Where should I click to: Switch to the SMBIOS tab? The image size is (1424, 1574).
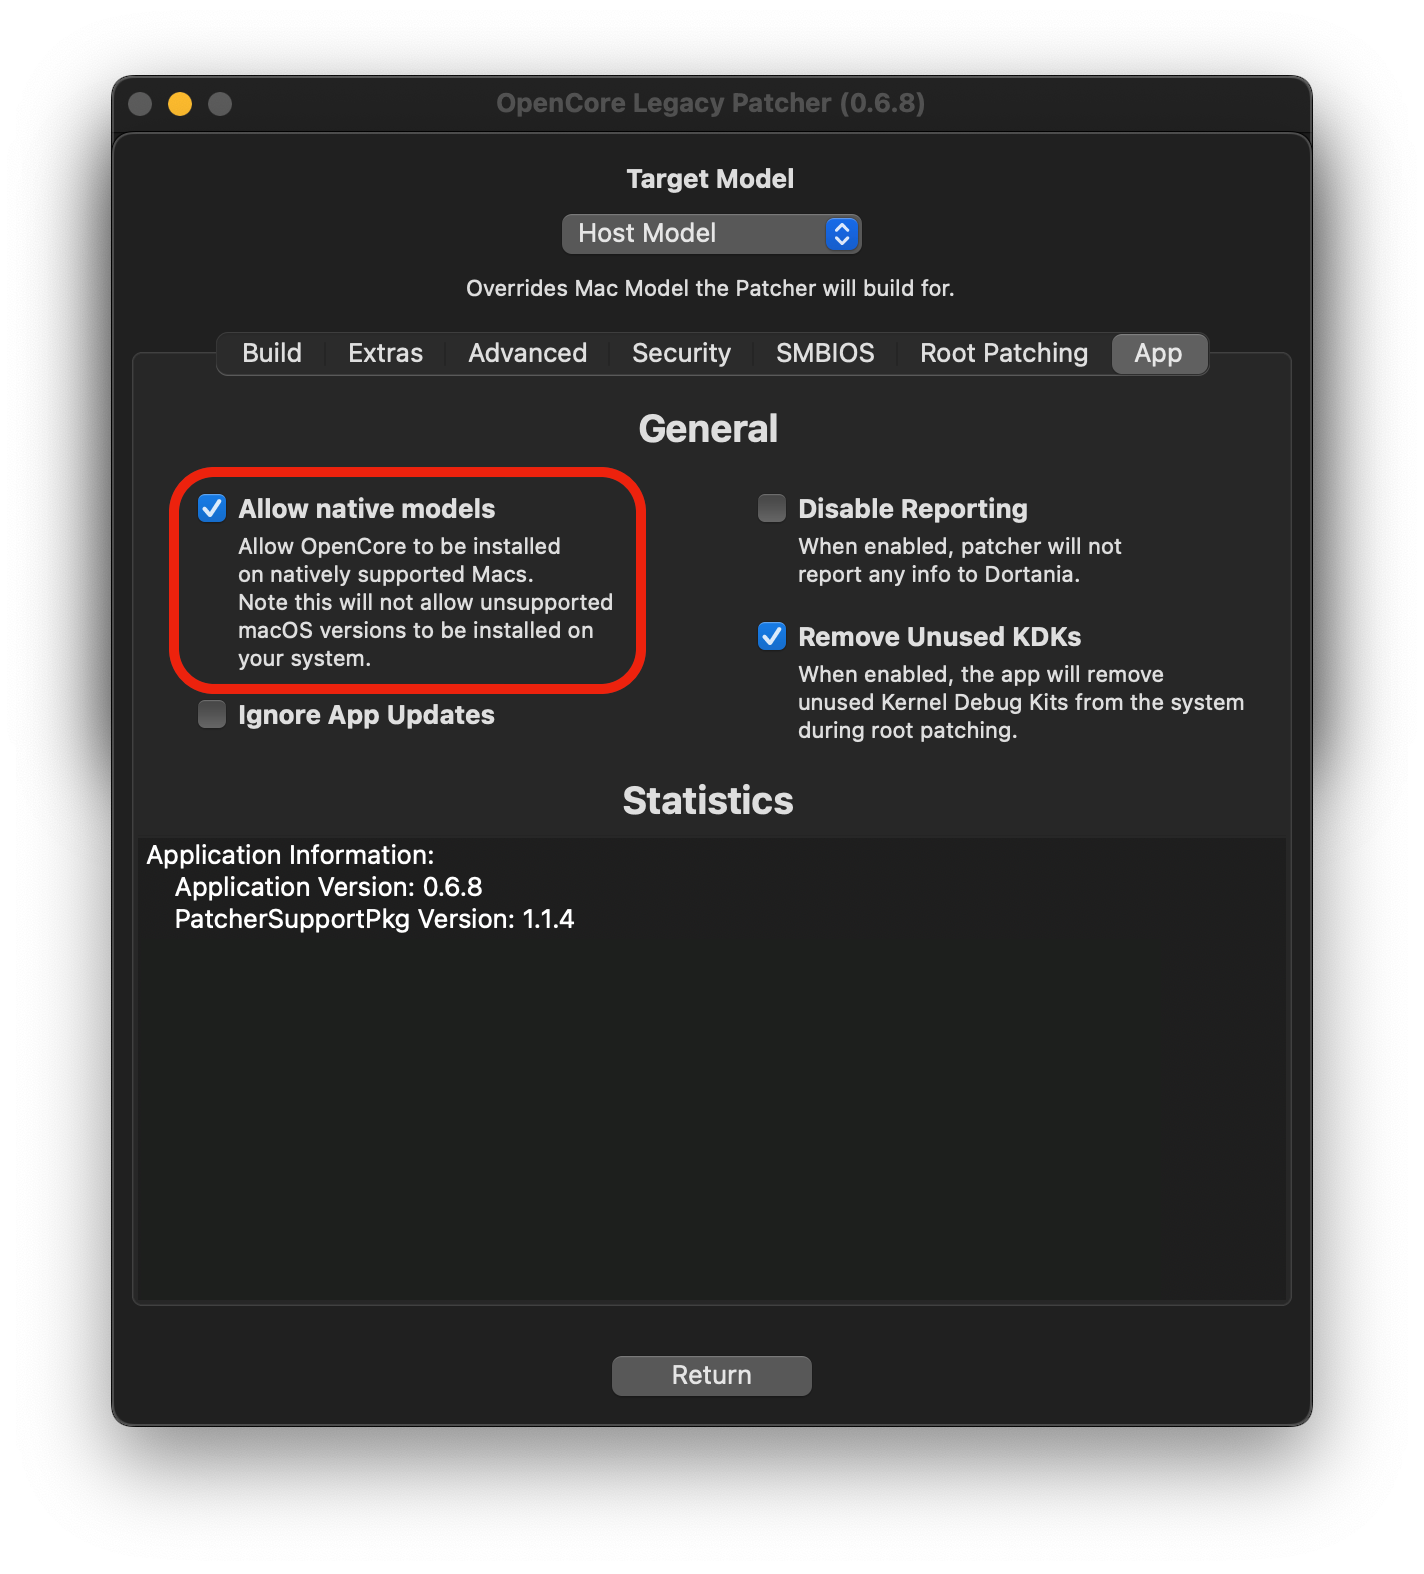825,354
